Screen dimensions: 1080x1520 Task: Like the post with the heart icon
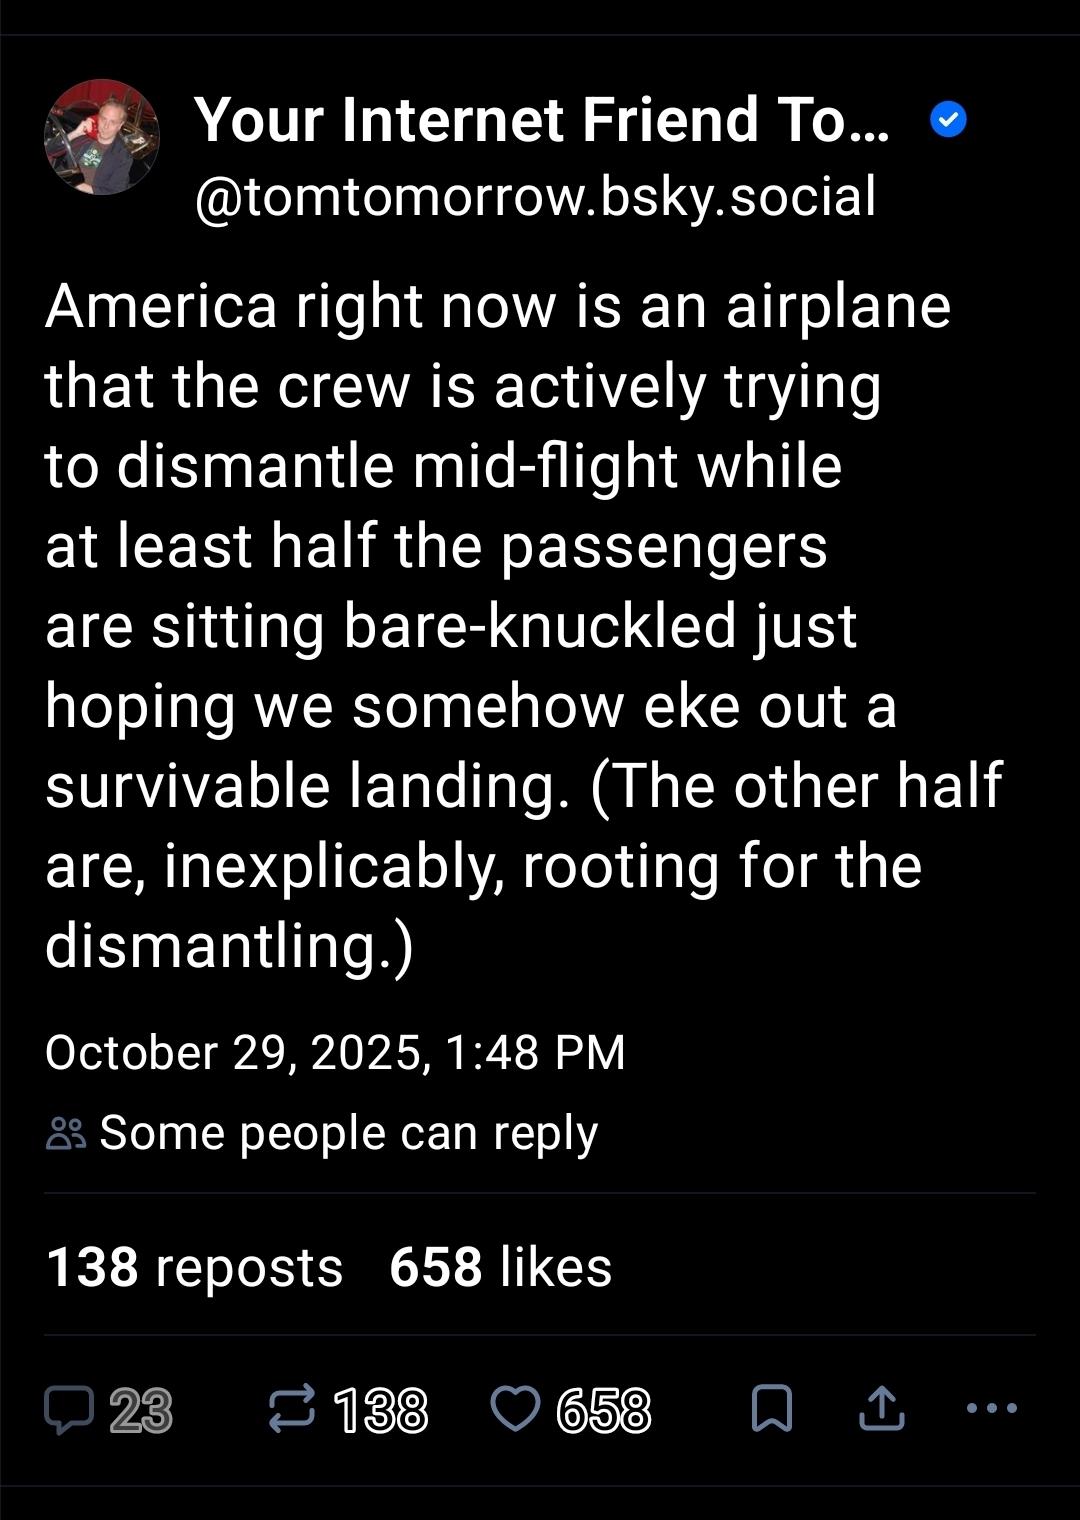tap(515, 1410)
